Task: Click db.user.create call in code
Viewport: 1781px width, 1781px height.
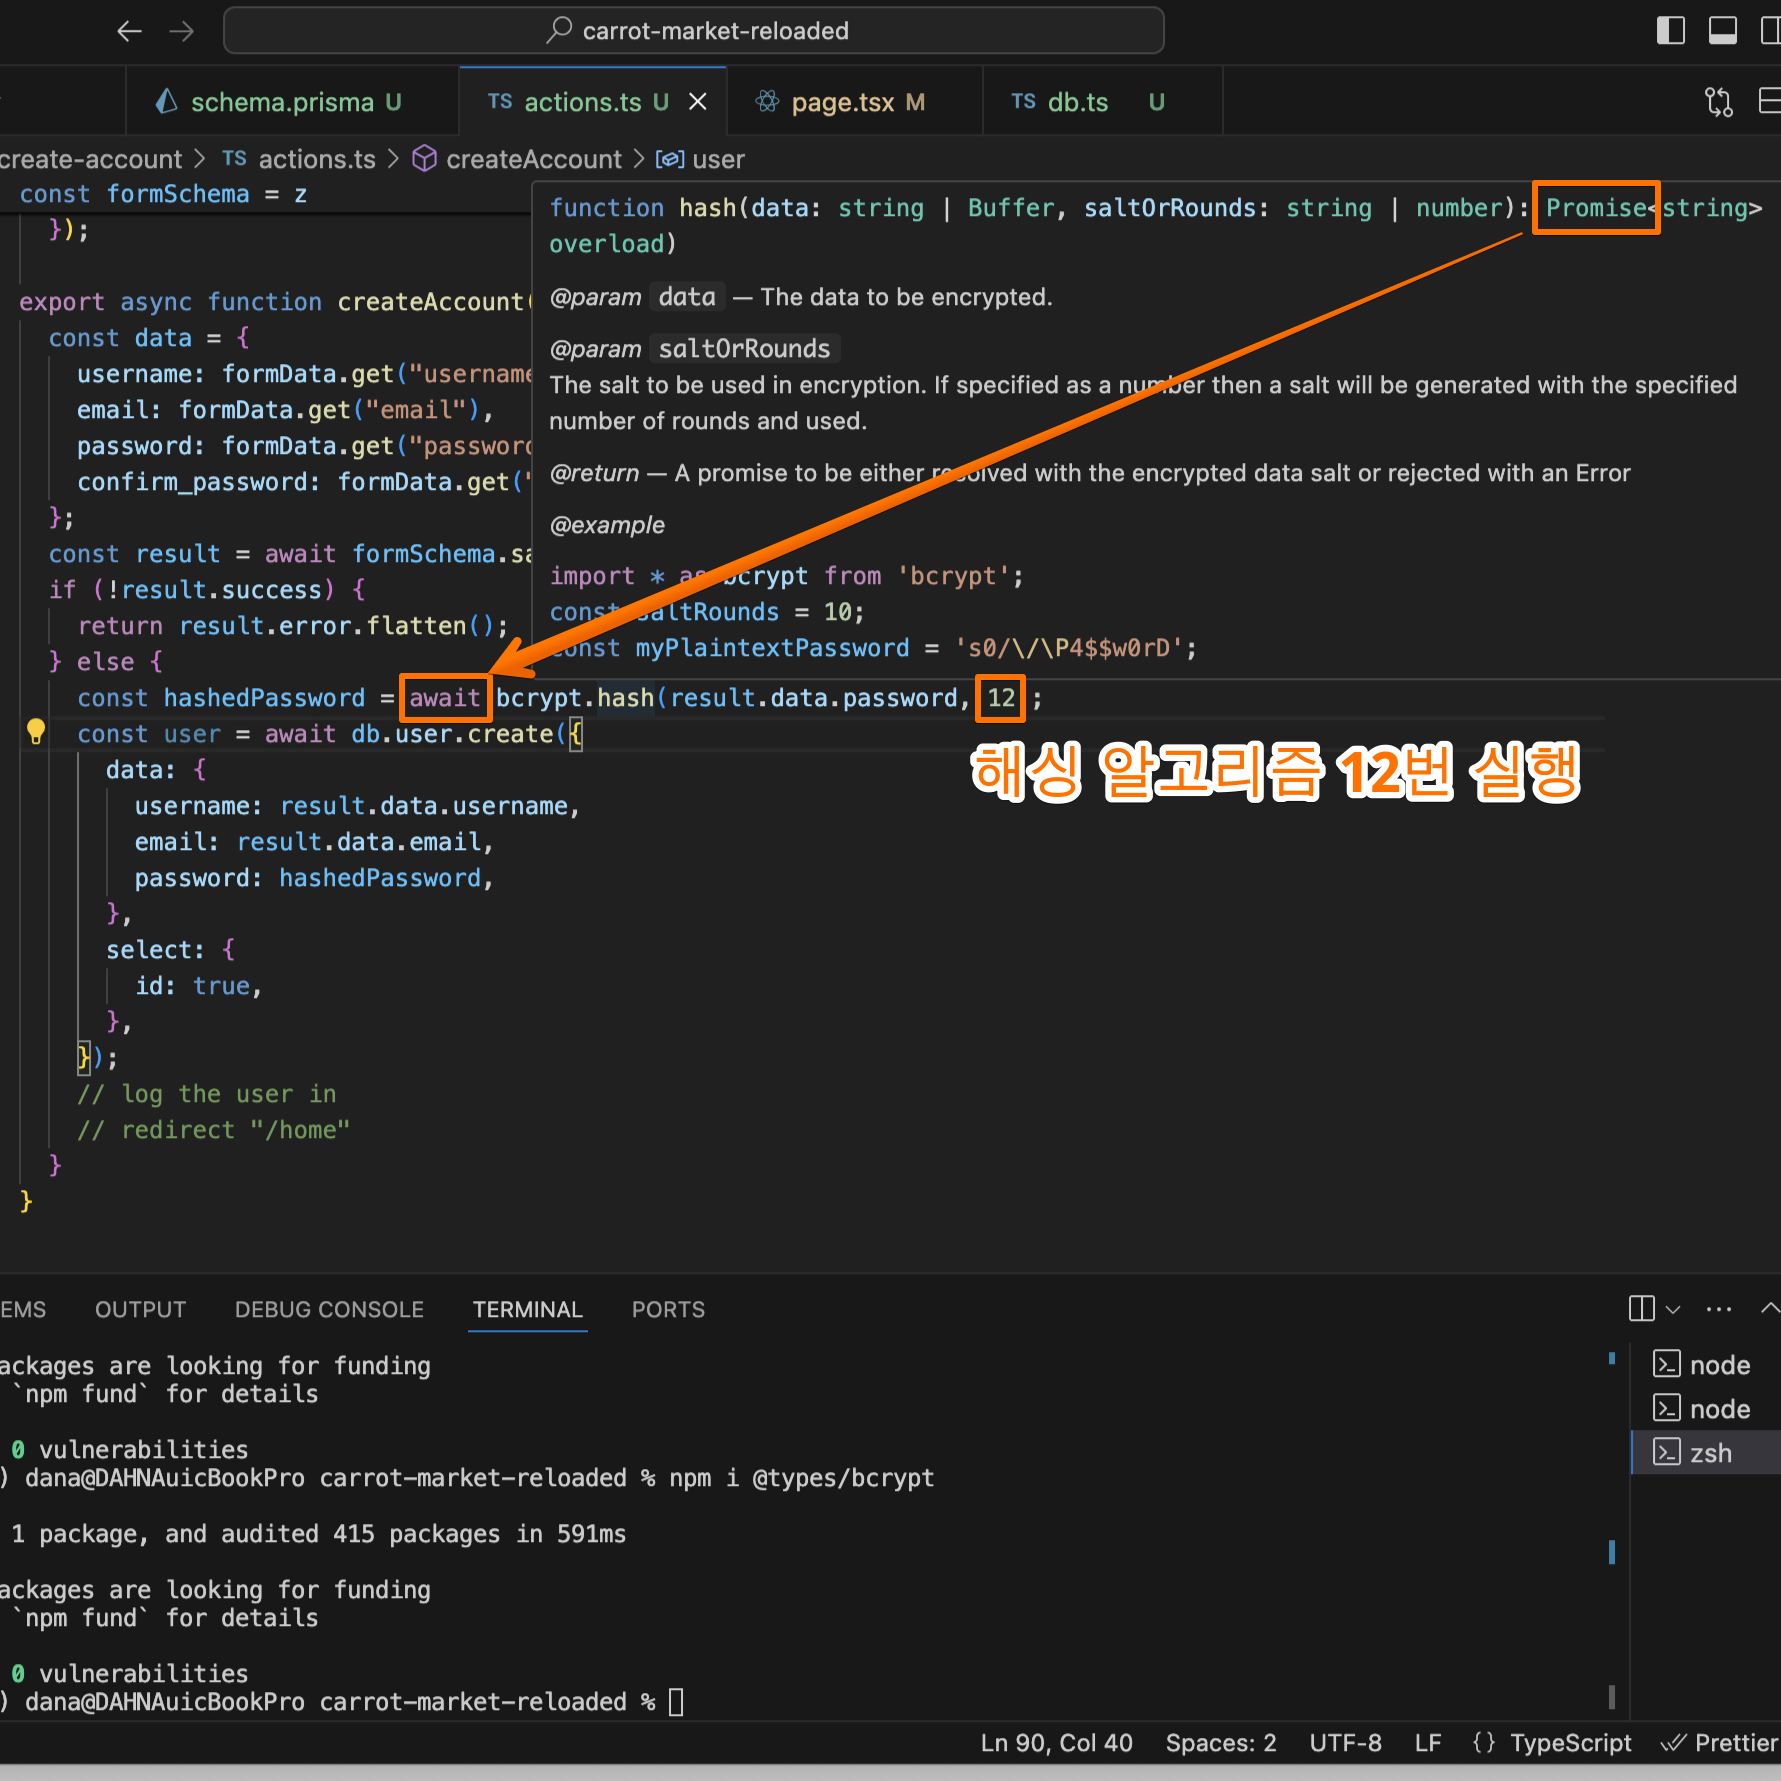Action: (x=452, y=734)
